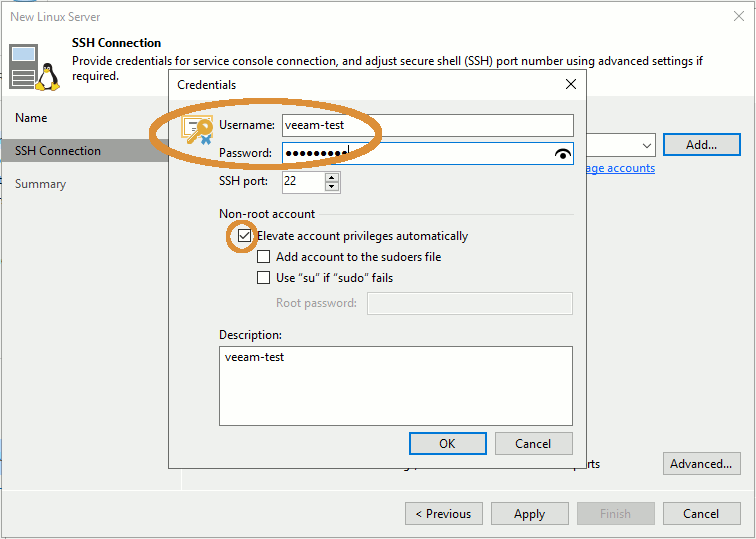Screen dimensions: 756x539
Task: Select the SSH Connection wizard step
Action: (x=58, y=151)
